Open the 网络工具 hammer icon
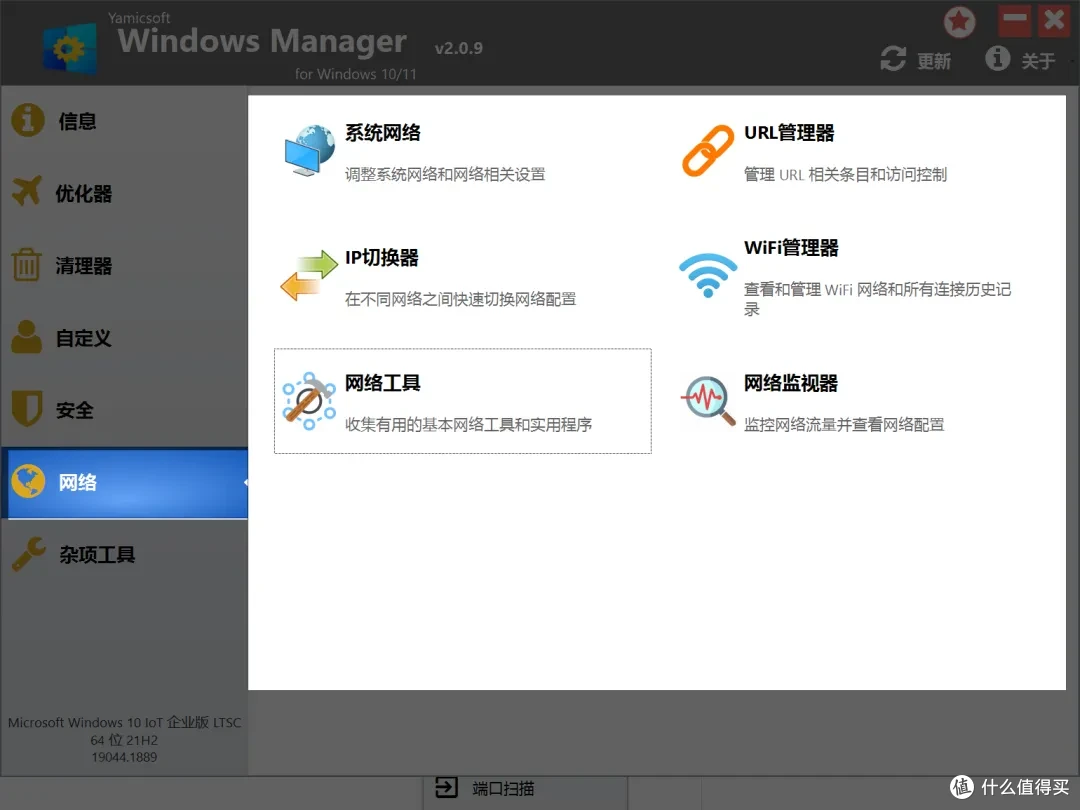The image size is (1080, 810). (x=309, y=401)
